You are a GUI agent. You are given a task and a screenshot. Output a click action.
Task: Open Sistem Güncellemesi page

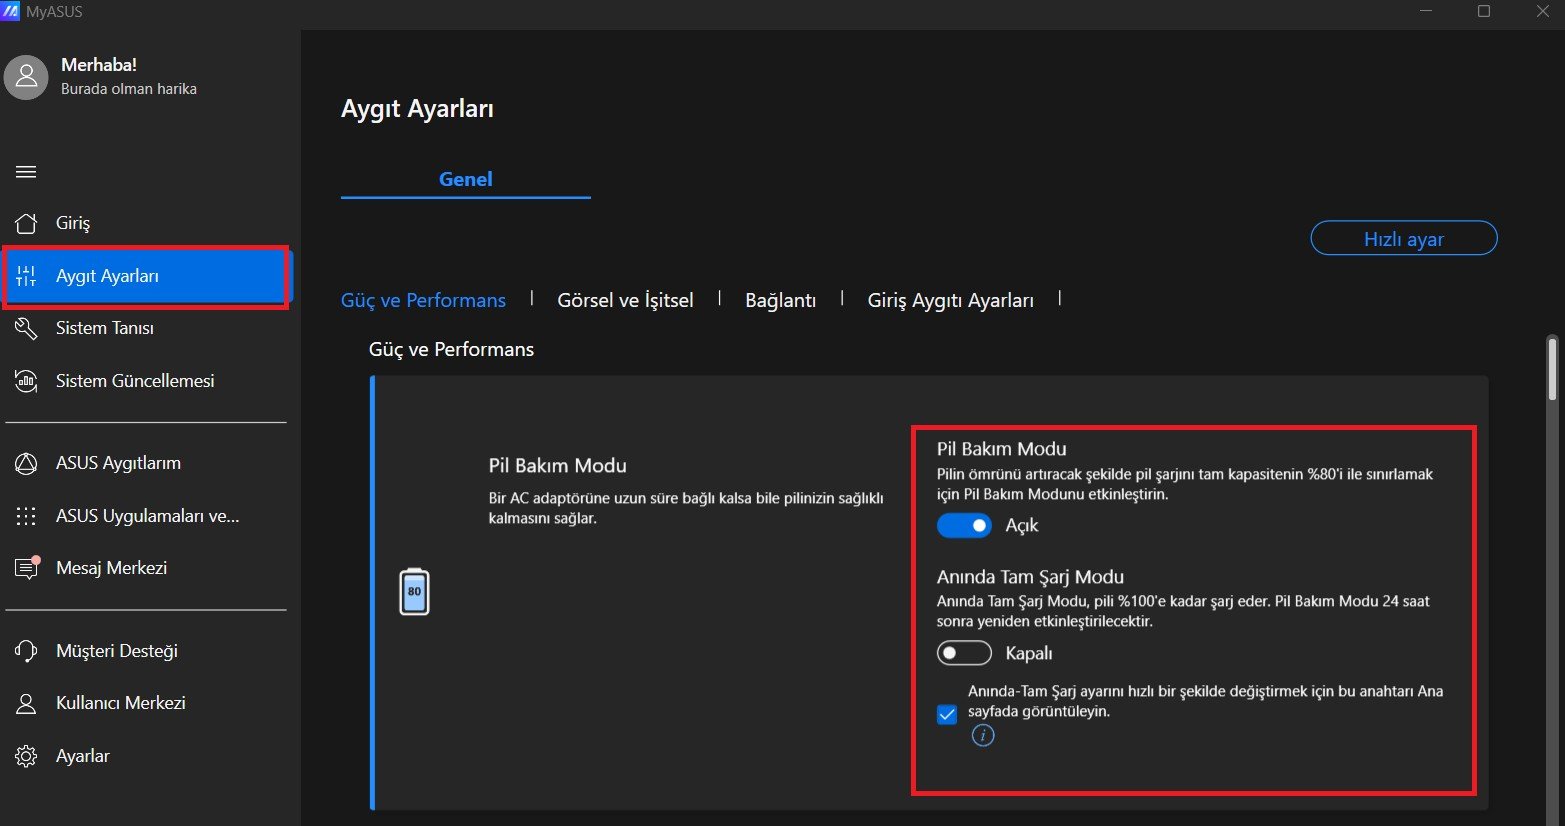tap(146, 381)
